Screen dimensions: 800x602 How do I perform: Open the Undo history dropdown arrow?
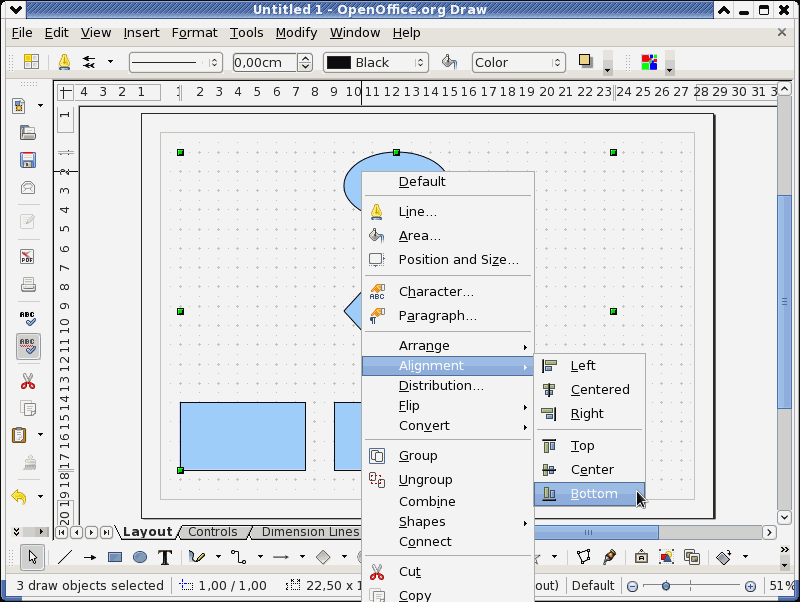40,496
